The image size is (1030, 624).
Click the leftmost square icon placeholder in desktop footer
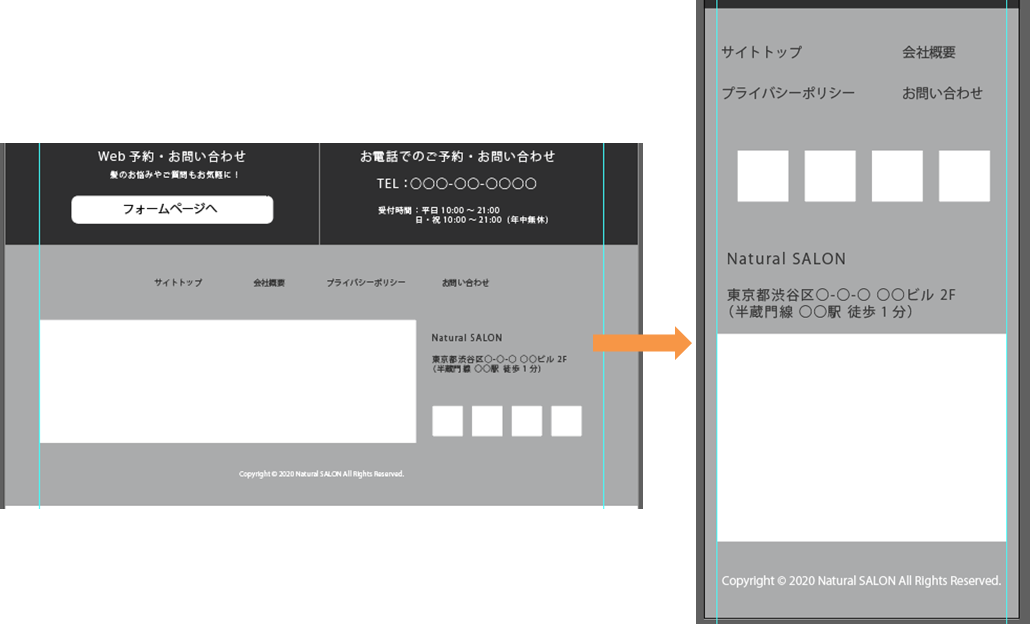coord(447,421)
